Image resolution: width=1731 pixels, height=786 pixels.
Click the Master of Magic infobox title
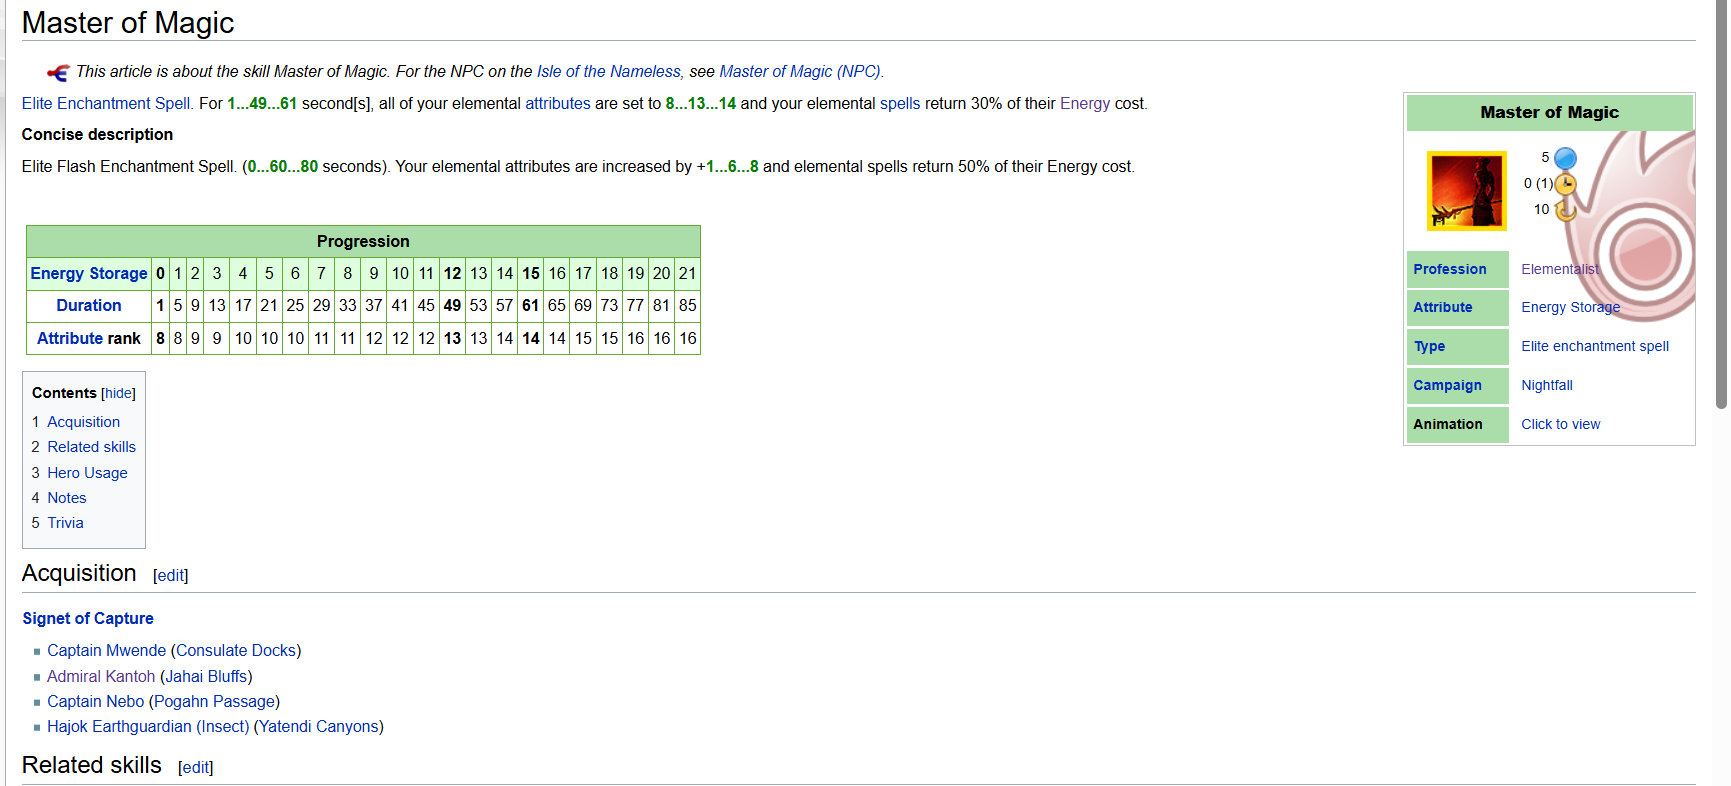pyautogui.click(x=1549, y=113)
